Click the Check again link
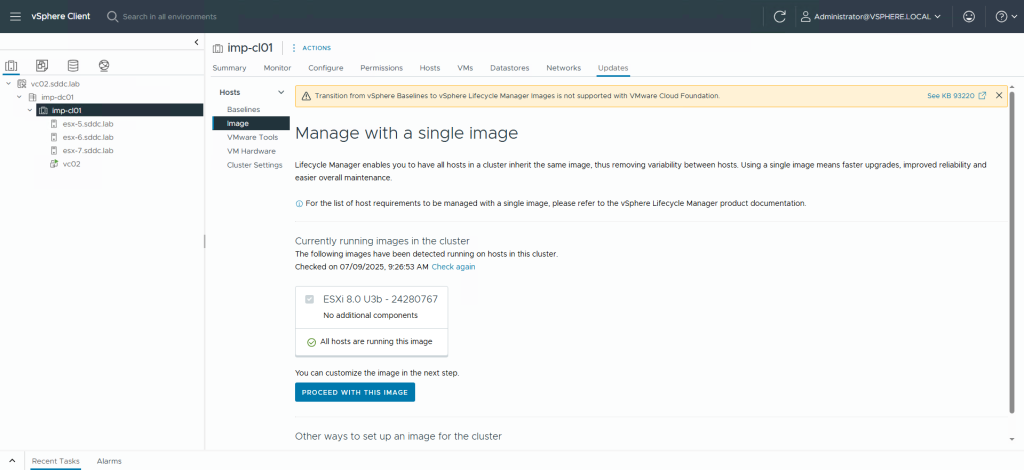 tap(453, 267)
